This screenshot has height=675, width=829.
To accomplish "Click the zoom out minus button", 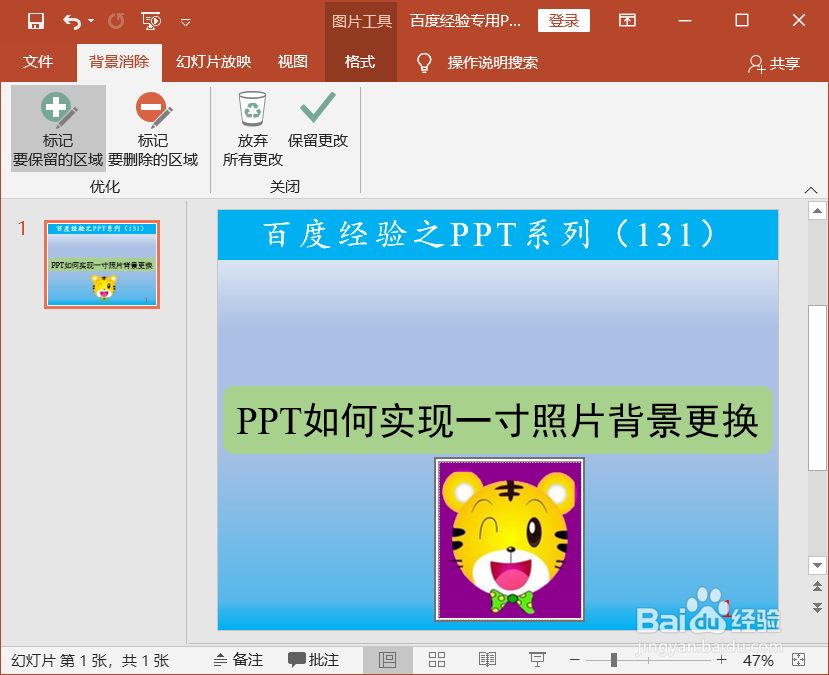I will click(x=575, y=660).
